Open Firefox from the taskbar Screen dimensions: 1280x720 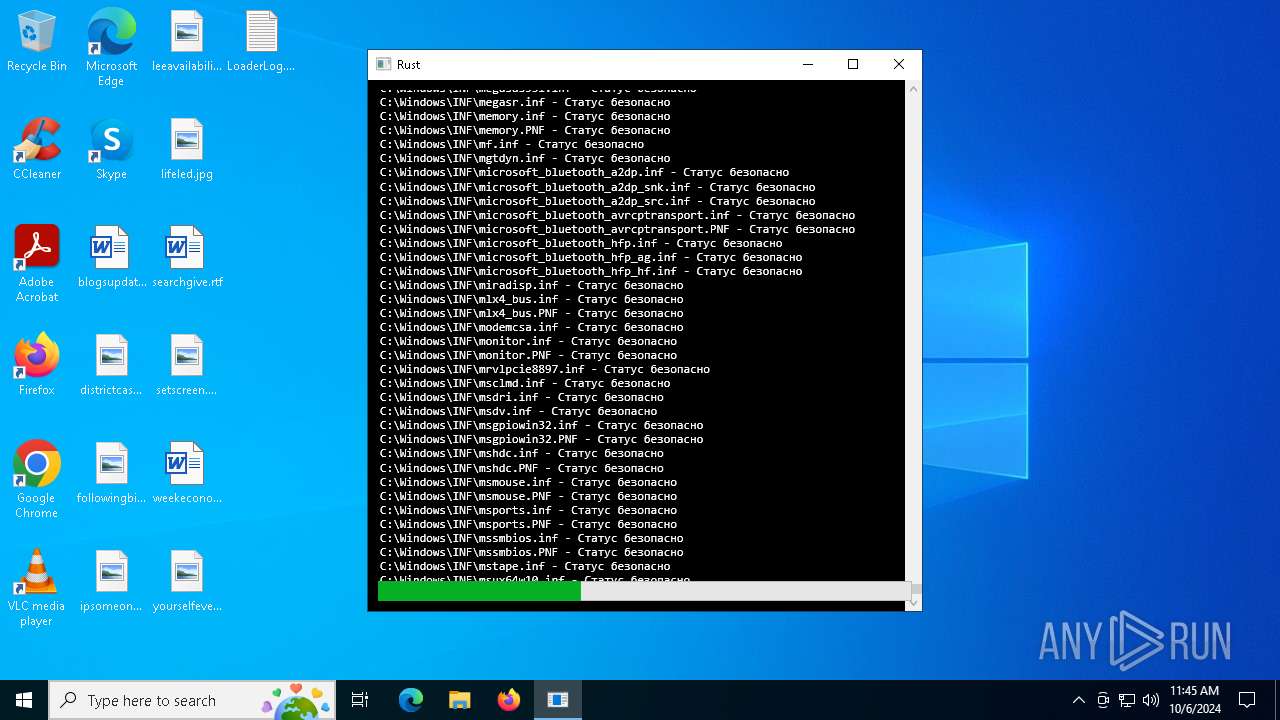point(509,700)
